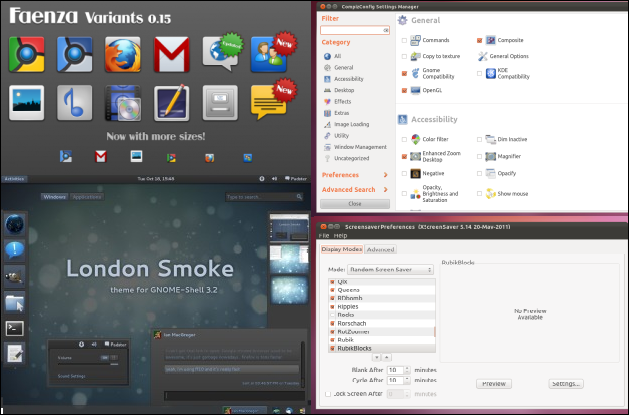Screen dimensions: 629x415
Task: Click the small Firefox icon in sizes row
Action: [209, 158]
